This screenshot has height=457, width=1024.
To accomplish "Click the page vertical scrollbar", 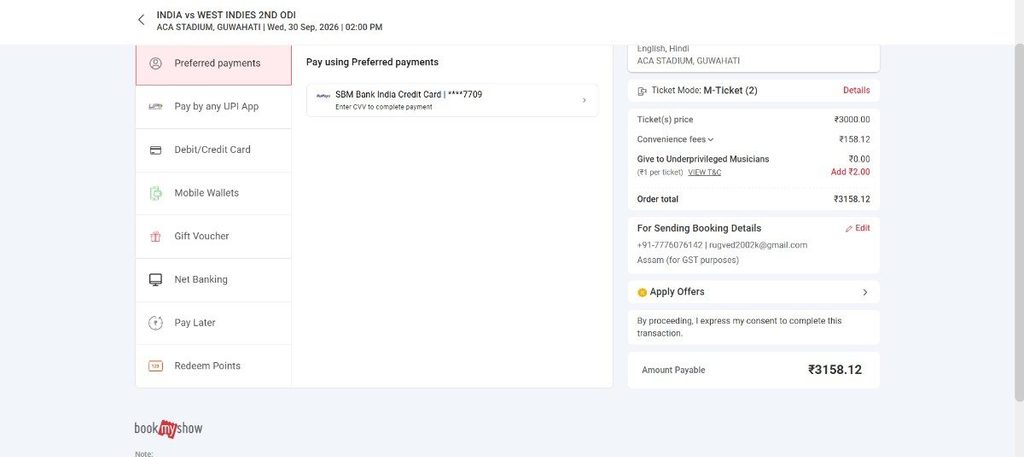I will (x=1019, y=222).
